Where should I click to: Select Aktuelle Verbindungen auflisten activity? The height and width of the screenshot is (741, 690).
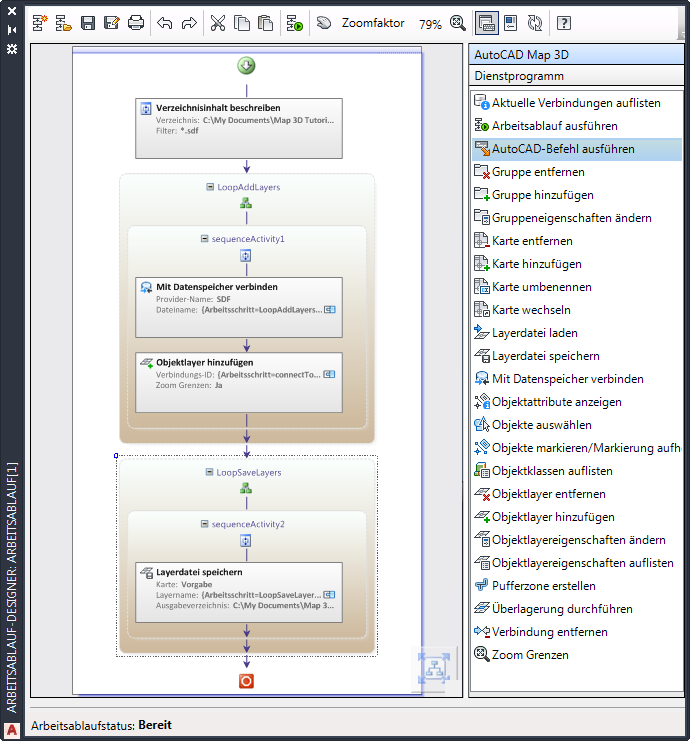pos(577,103)
